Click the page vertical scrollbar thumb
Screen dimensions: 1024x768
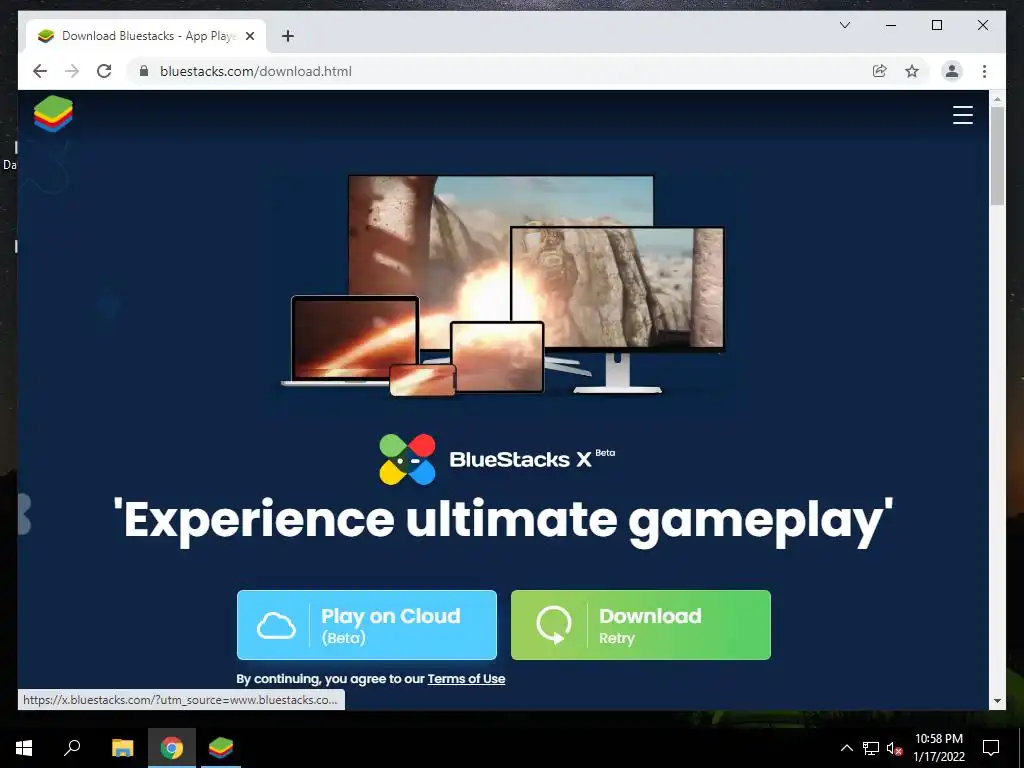point(997,155)
